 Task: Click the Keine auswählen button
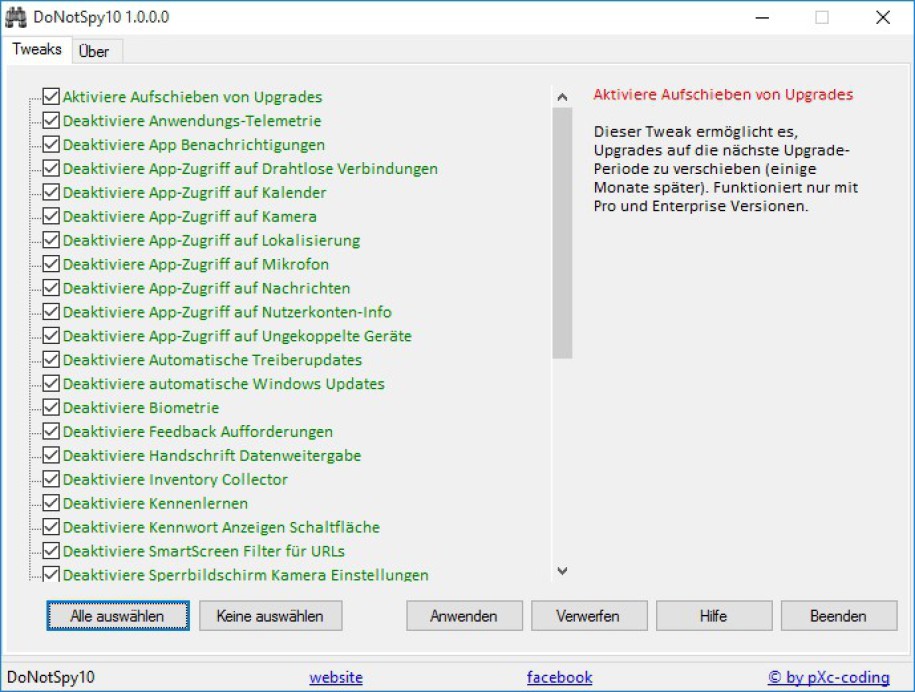pos(270,616)
